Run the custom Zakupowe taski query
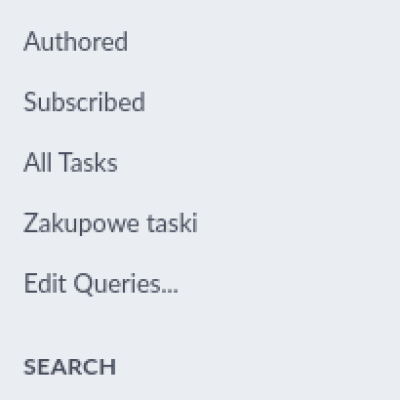Image resolution: width=400 pixels, height=400 pixels. click(x=111, y=223)
